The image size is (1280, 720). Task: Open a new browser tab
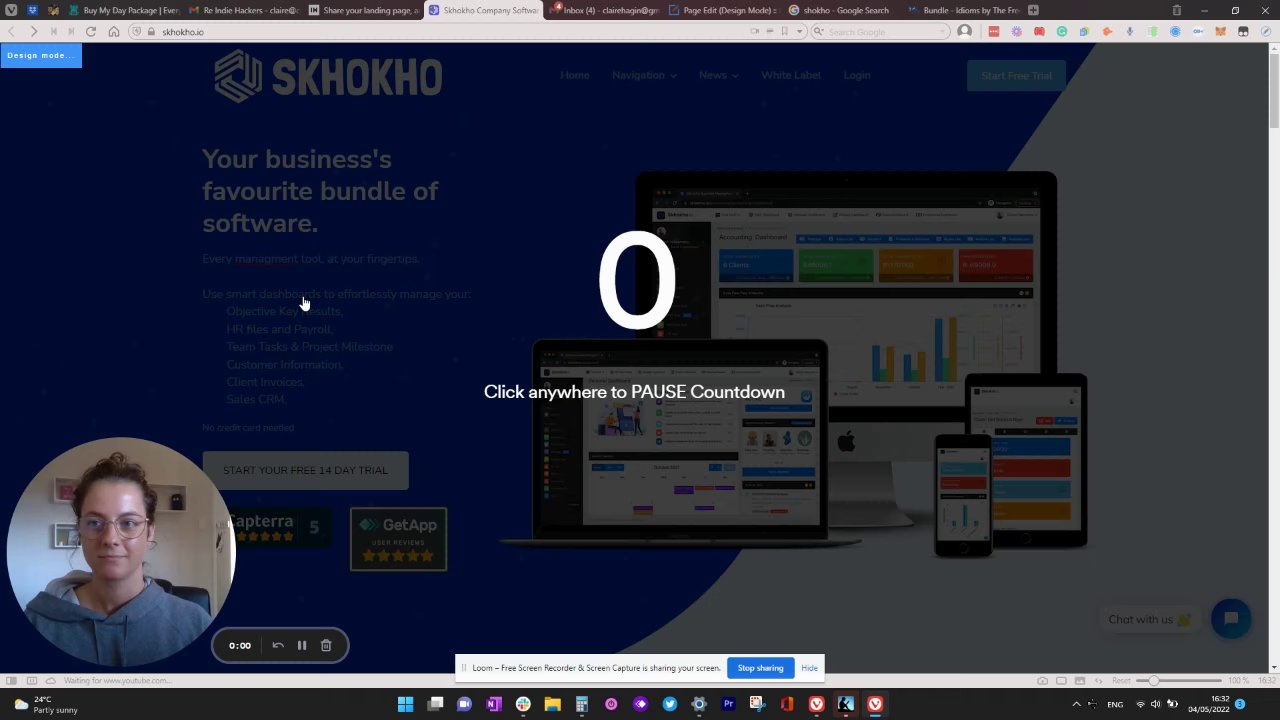tap(1033, 10)
